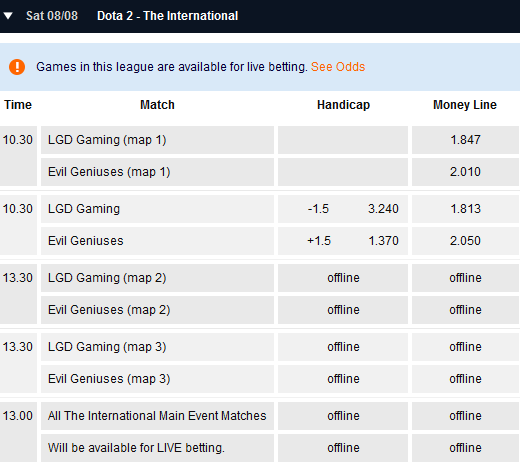Click offline money line for Evil Geniuses map 2
The image size is (520, 464).
465,310
